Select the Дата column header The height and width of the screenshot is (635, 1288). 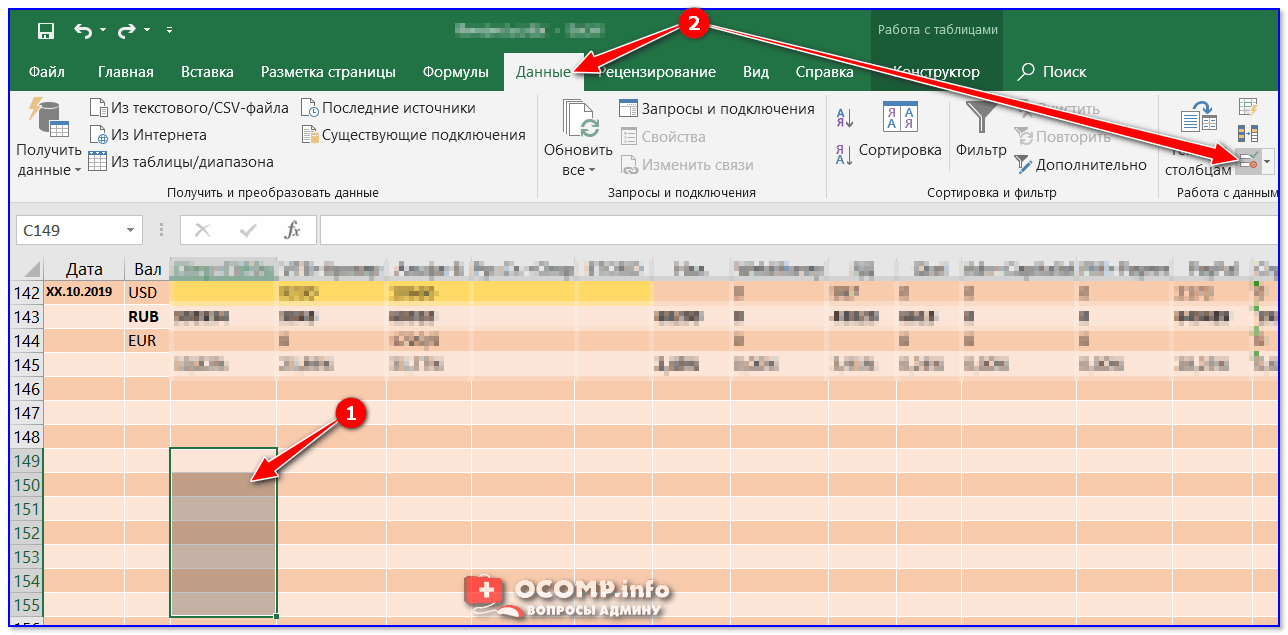point(85,269)
